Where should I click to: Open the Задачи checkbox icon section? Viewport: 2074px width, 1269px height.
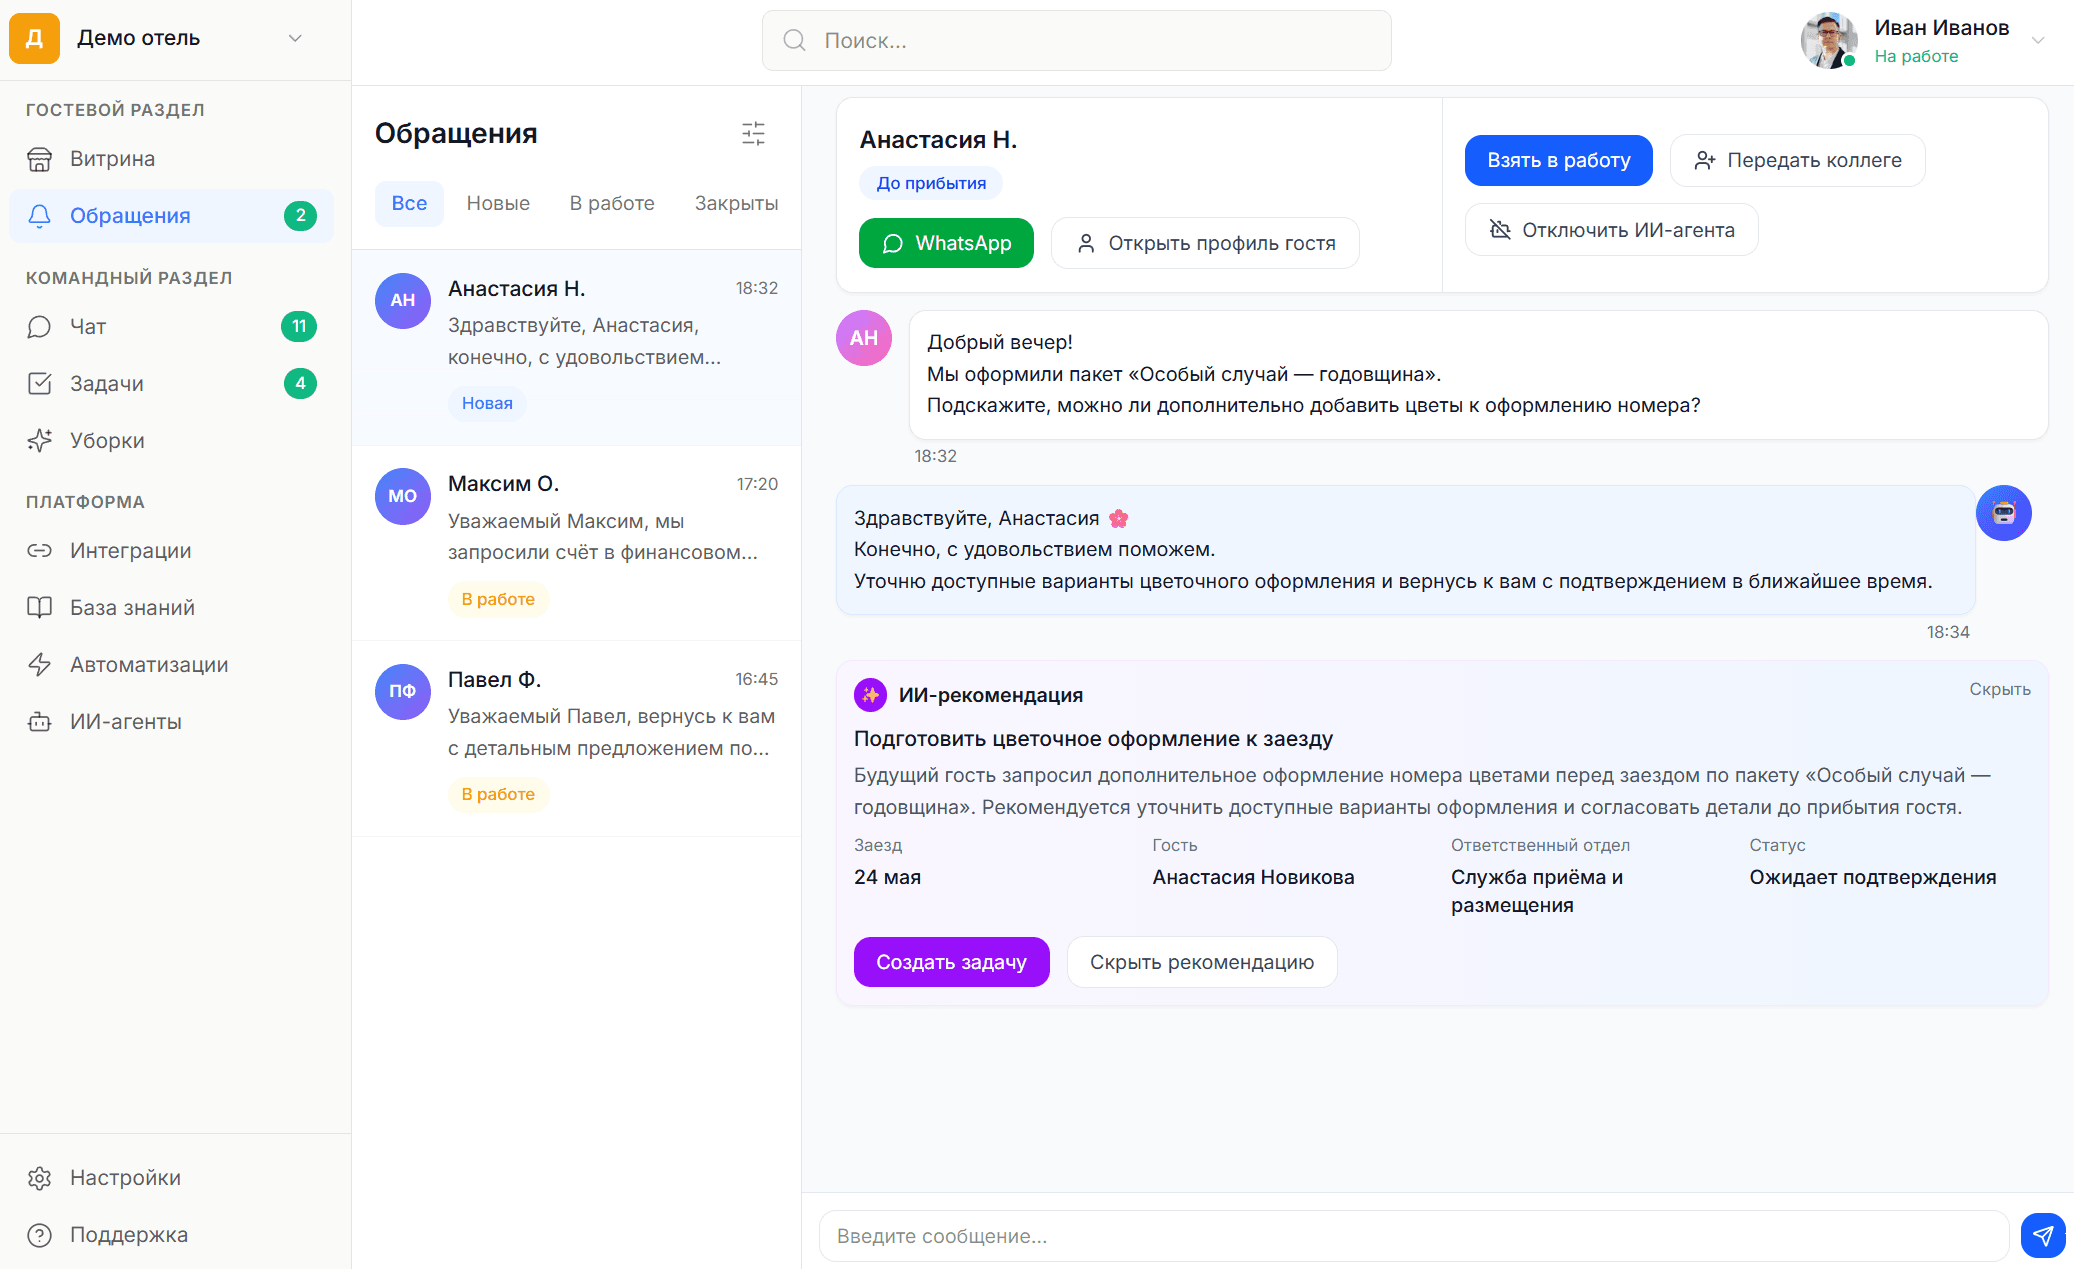171,384
